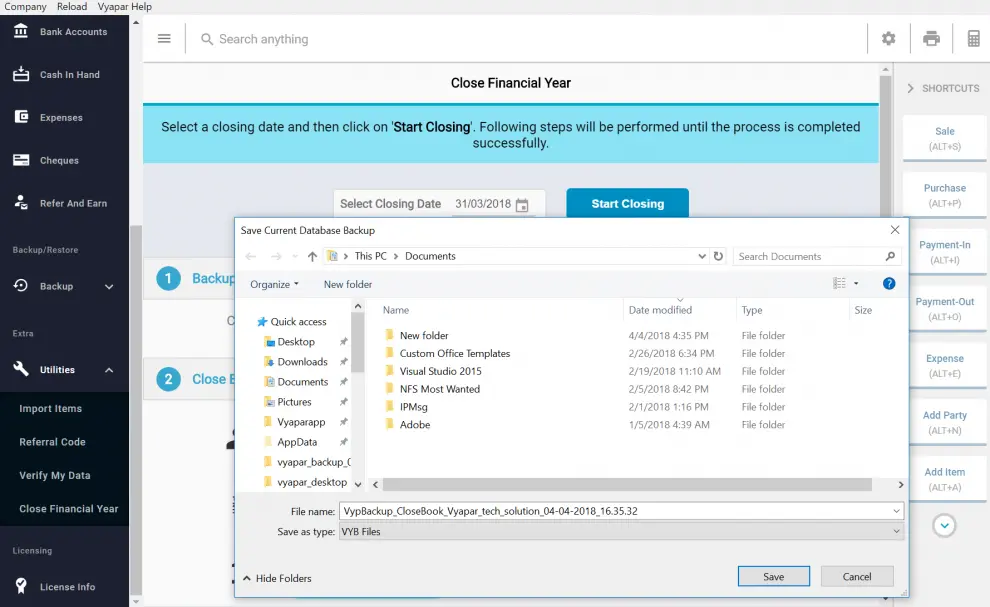
Task: Open the Save as type dropdown
Action: click(x=621, y=532)
